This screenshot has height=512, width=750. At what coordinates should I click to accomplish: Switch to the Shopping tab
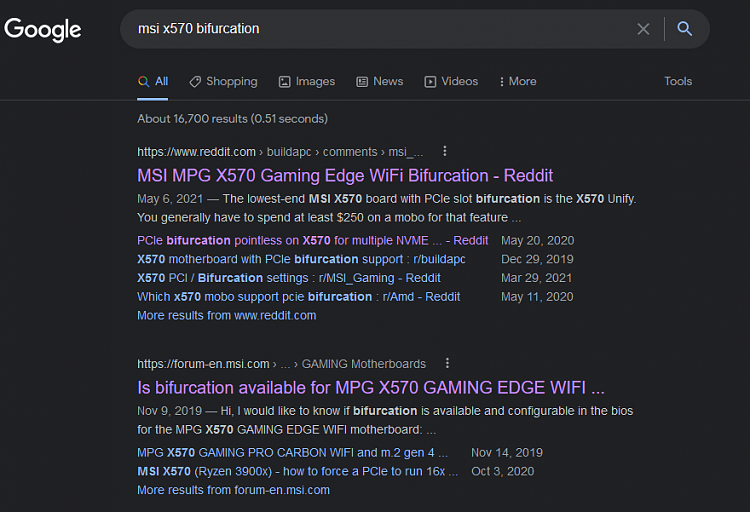pyautogui.click(x=223, y=81)
